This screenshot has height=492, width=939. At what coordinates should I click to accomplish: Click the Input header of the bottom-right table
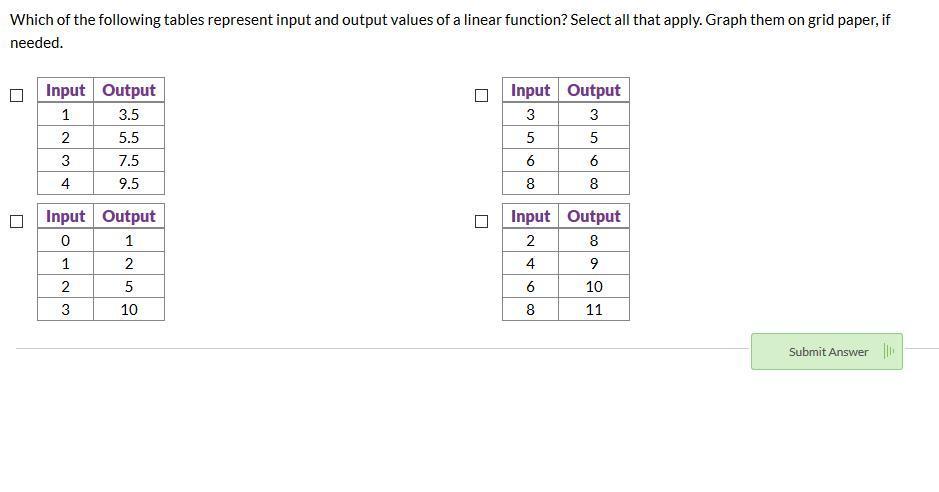tap(530, 216)
